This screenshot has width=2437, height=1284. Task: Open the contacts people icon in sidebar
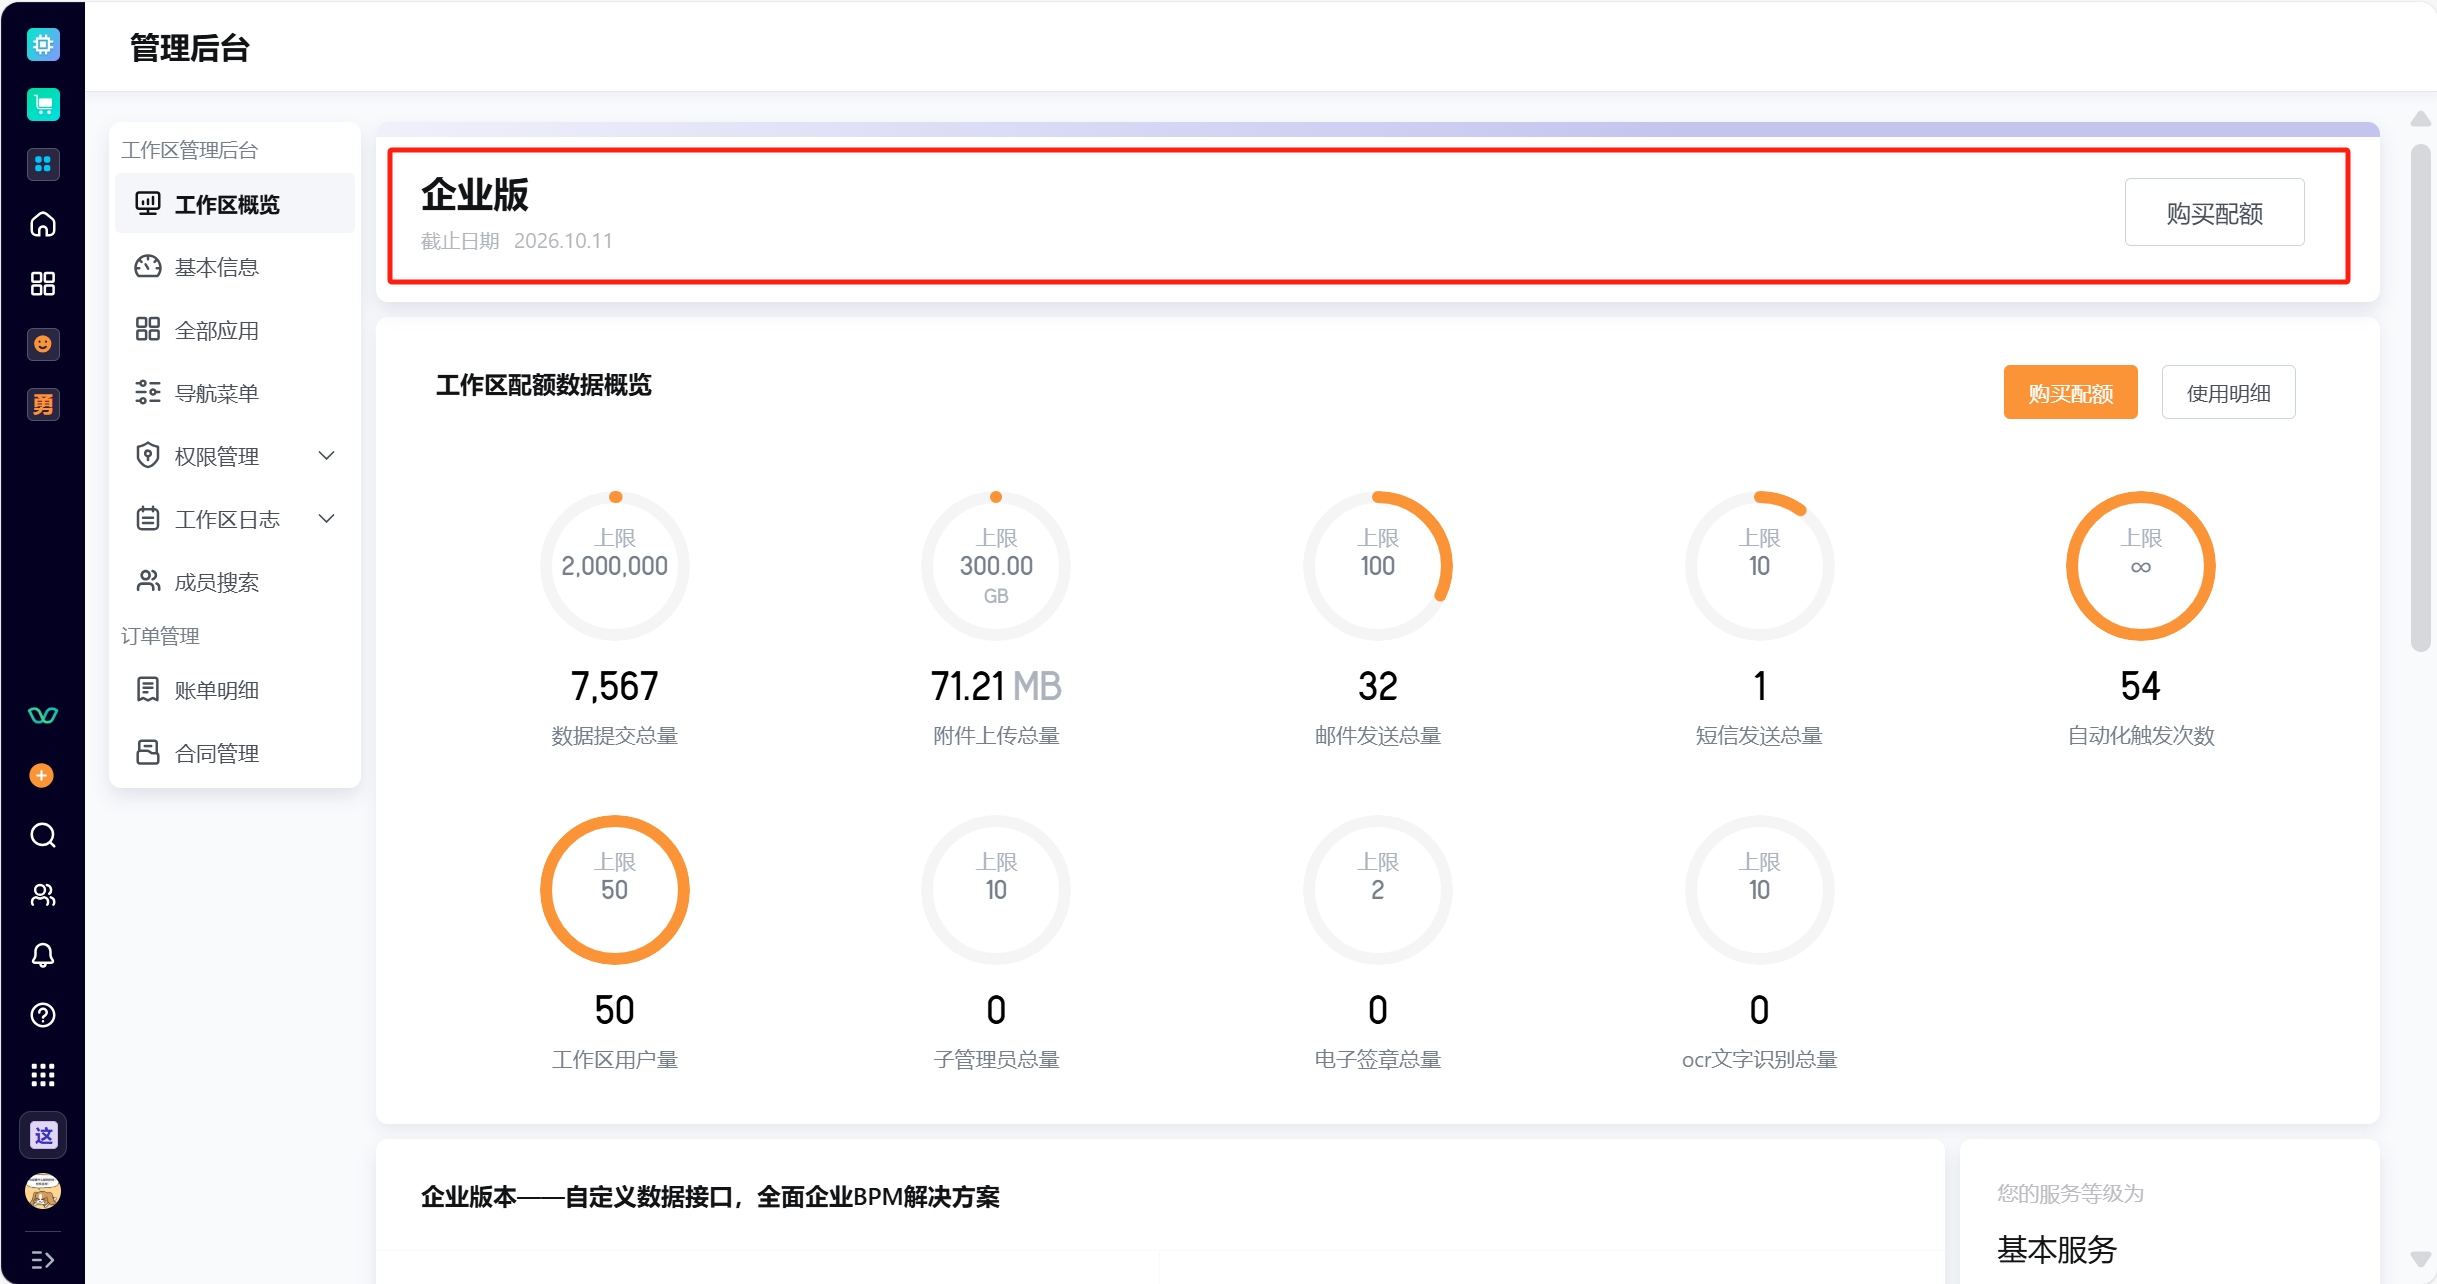point(43,895)
